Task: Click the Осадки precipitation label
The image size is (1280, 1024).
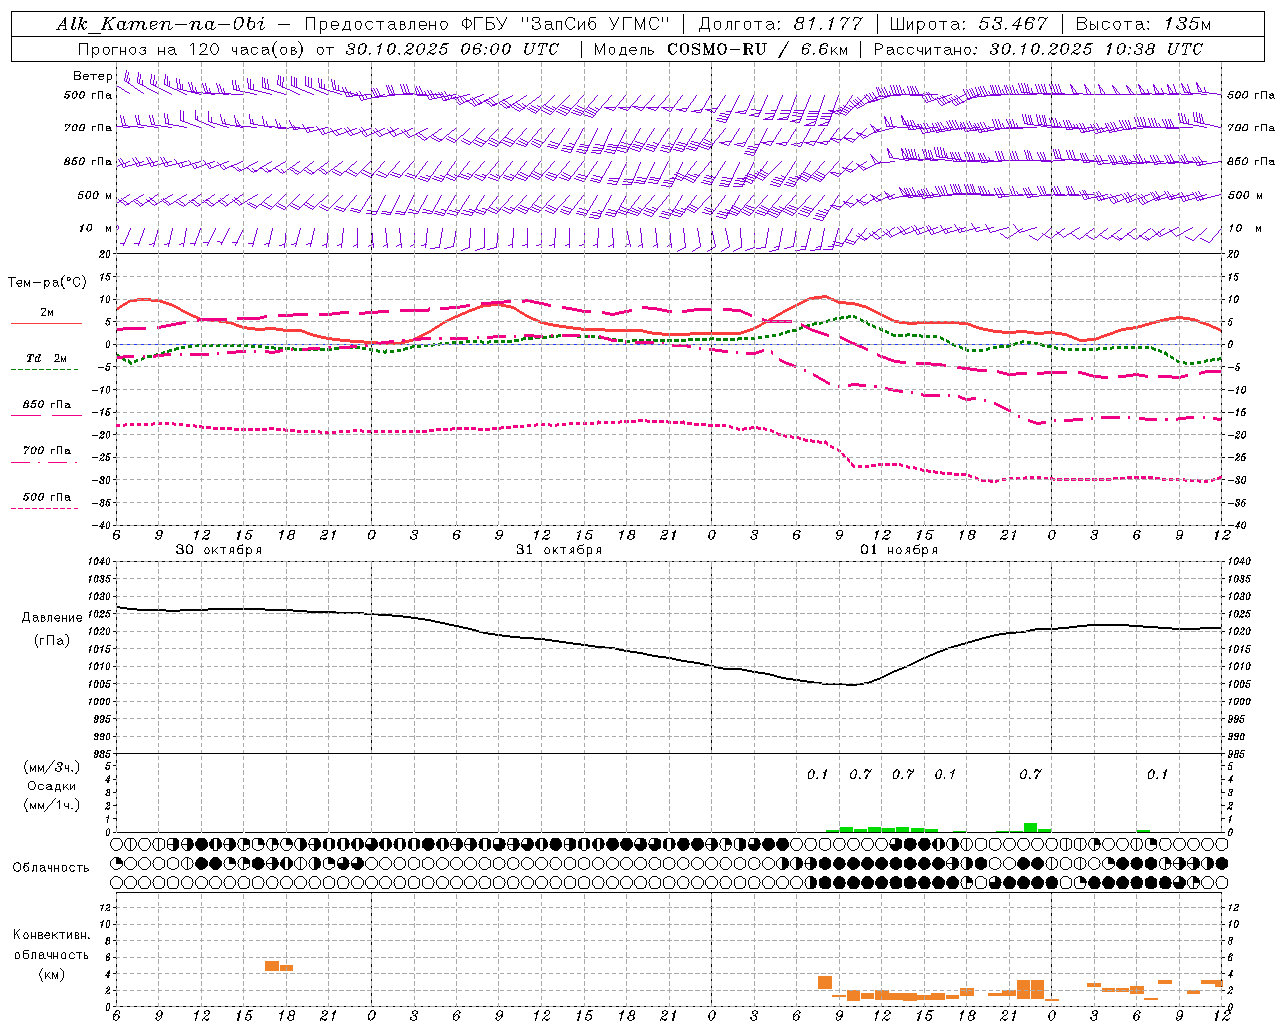Action: 52,786
